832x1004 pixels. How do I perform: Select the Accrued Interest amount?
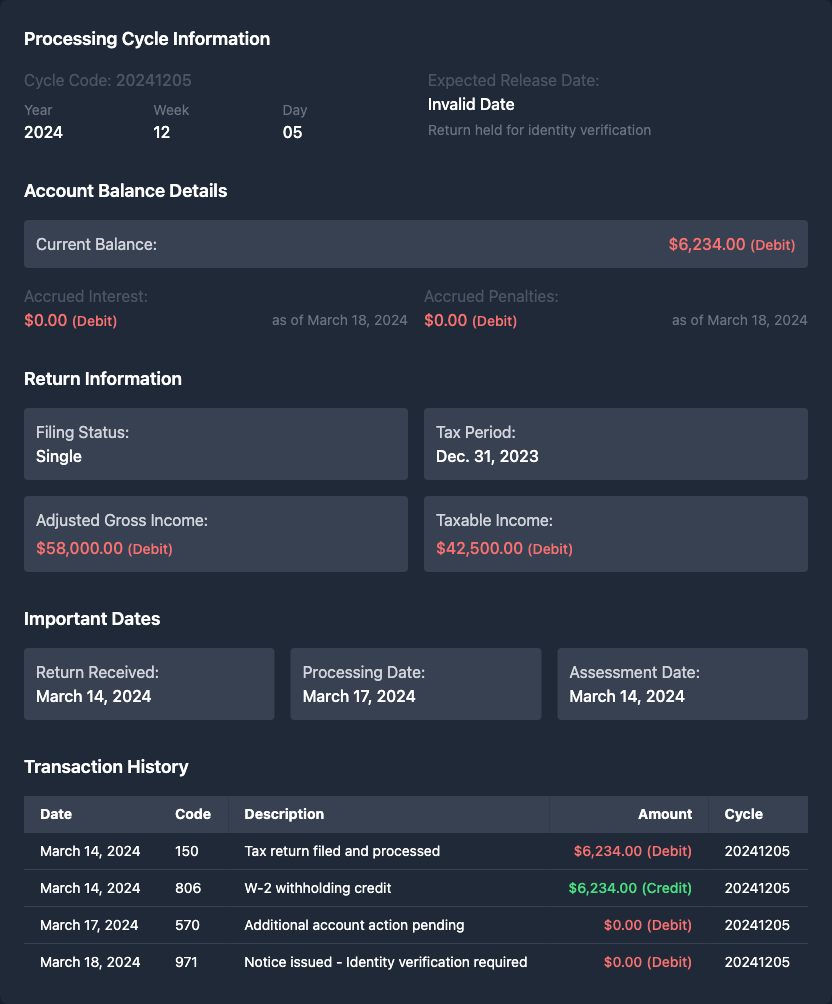(70, 321)
